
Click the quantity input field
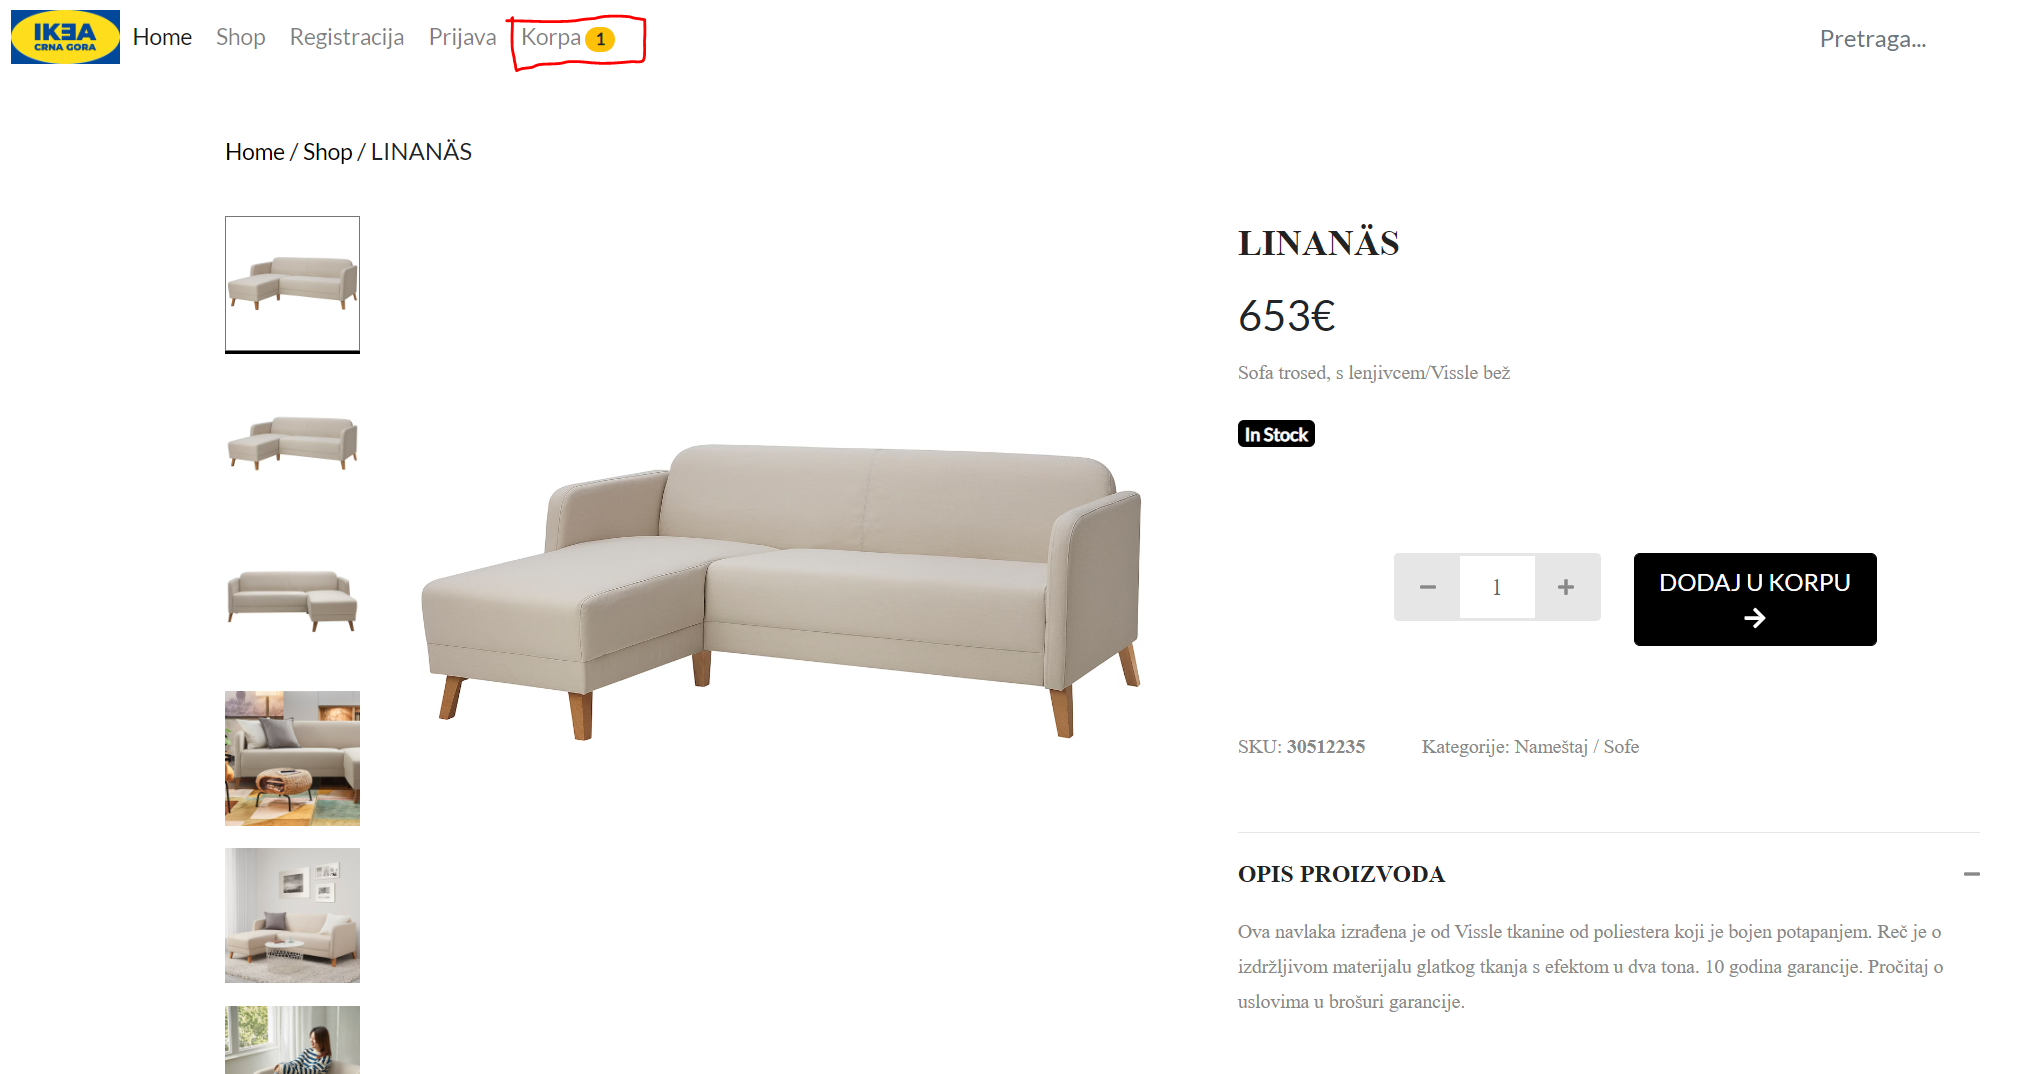pyautogui.click(x=1497, y=587)
